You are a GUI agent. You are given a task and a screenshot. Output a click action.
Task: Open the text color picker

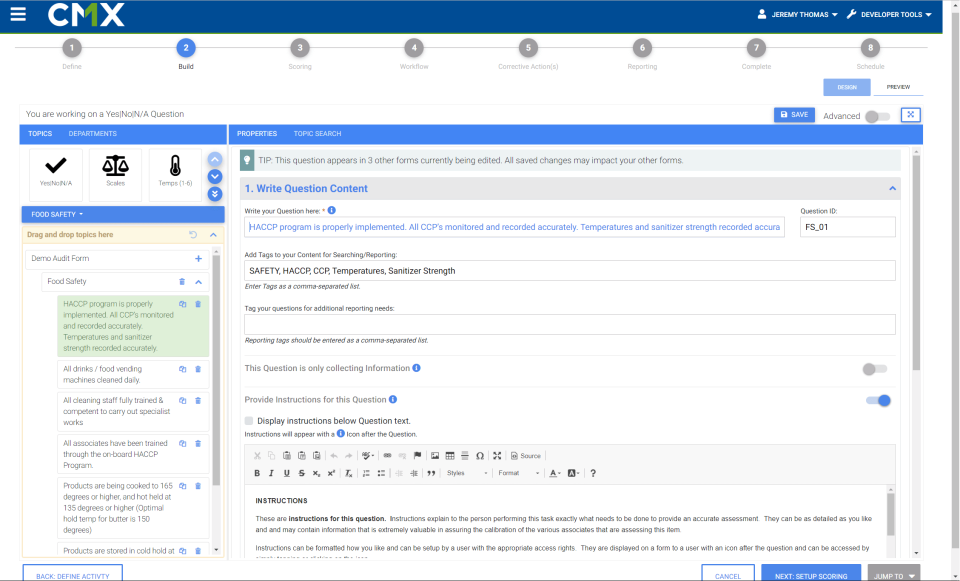pyautogui.click(x=555, y=473)
